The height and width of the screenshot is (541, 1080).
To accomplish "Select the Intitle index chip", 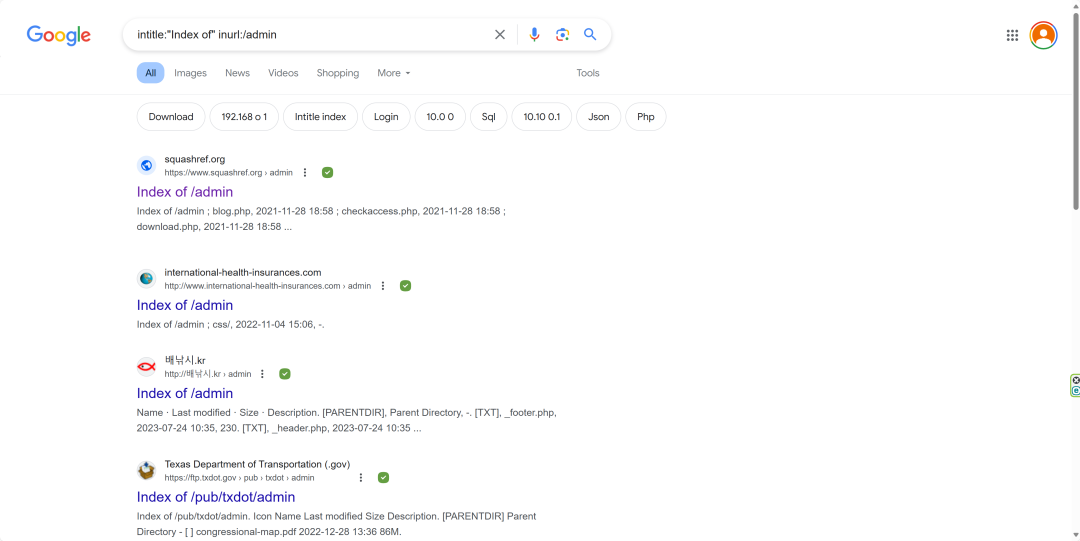I will pyautogui.click(x=320, y=116).
